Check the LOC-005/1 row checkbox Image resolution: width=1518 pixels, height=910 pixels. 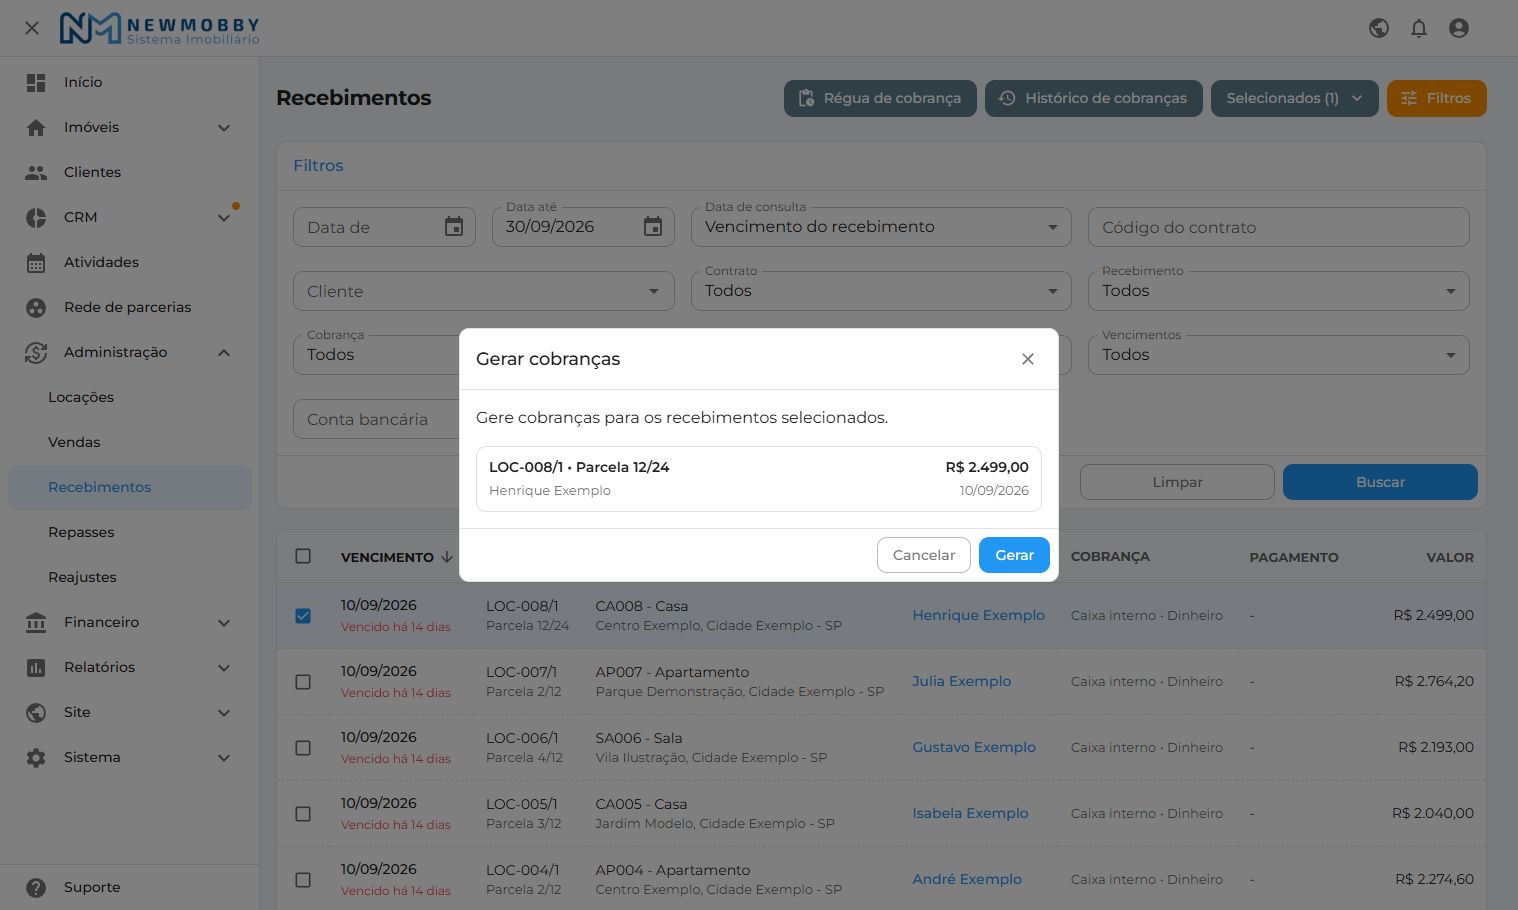[303, 814]
